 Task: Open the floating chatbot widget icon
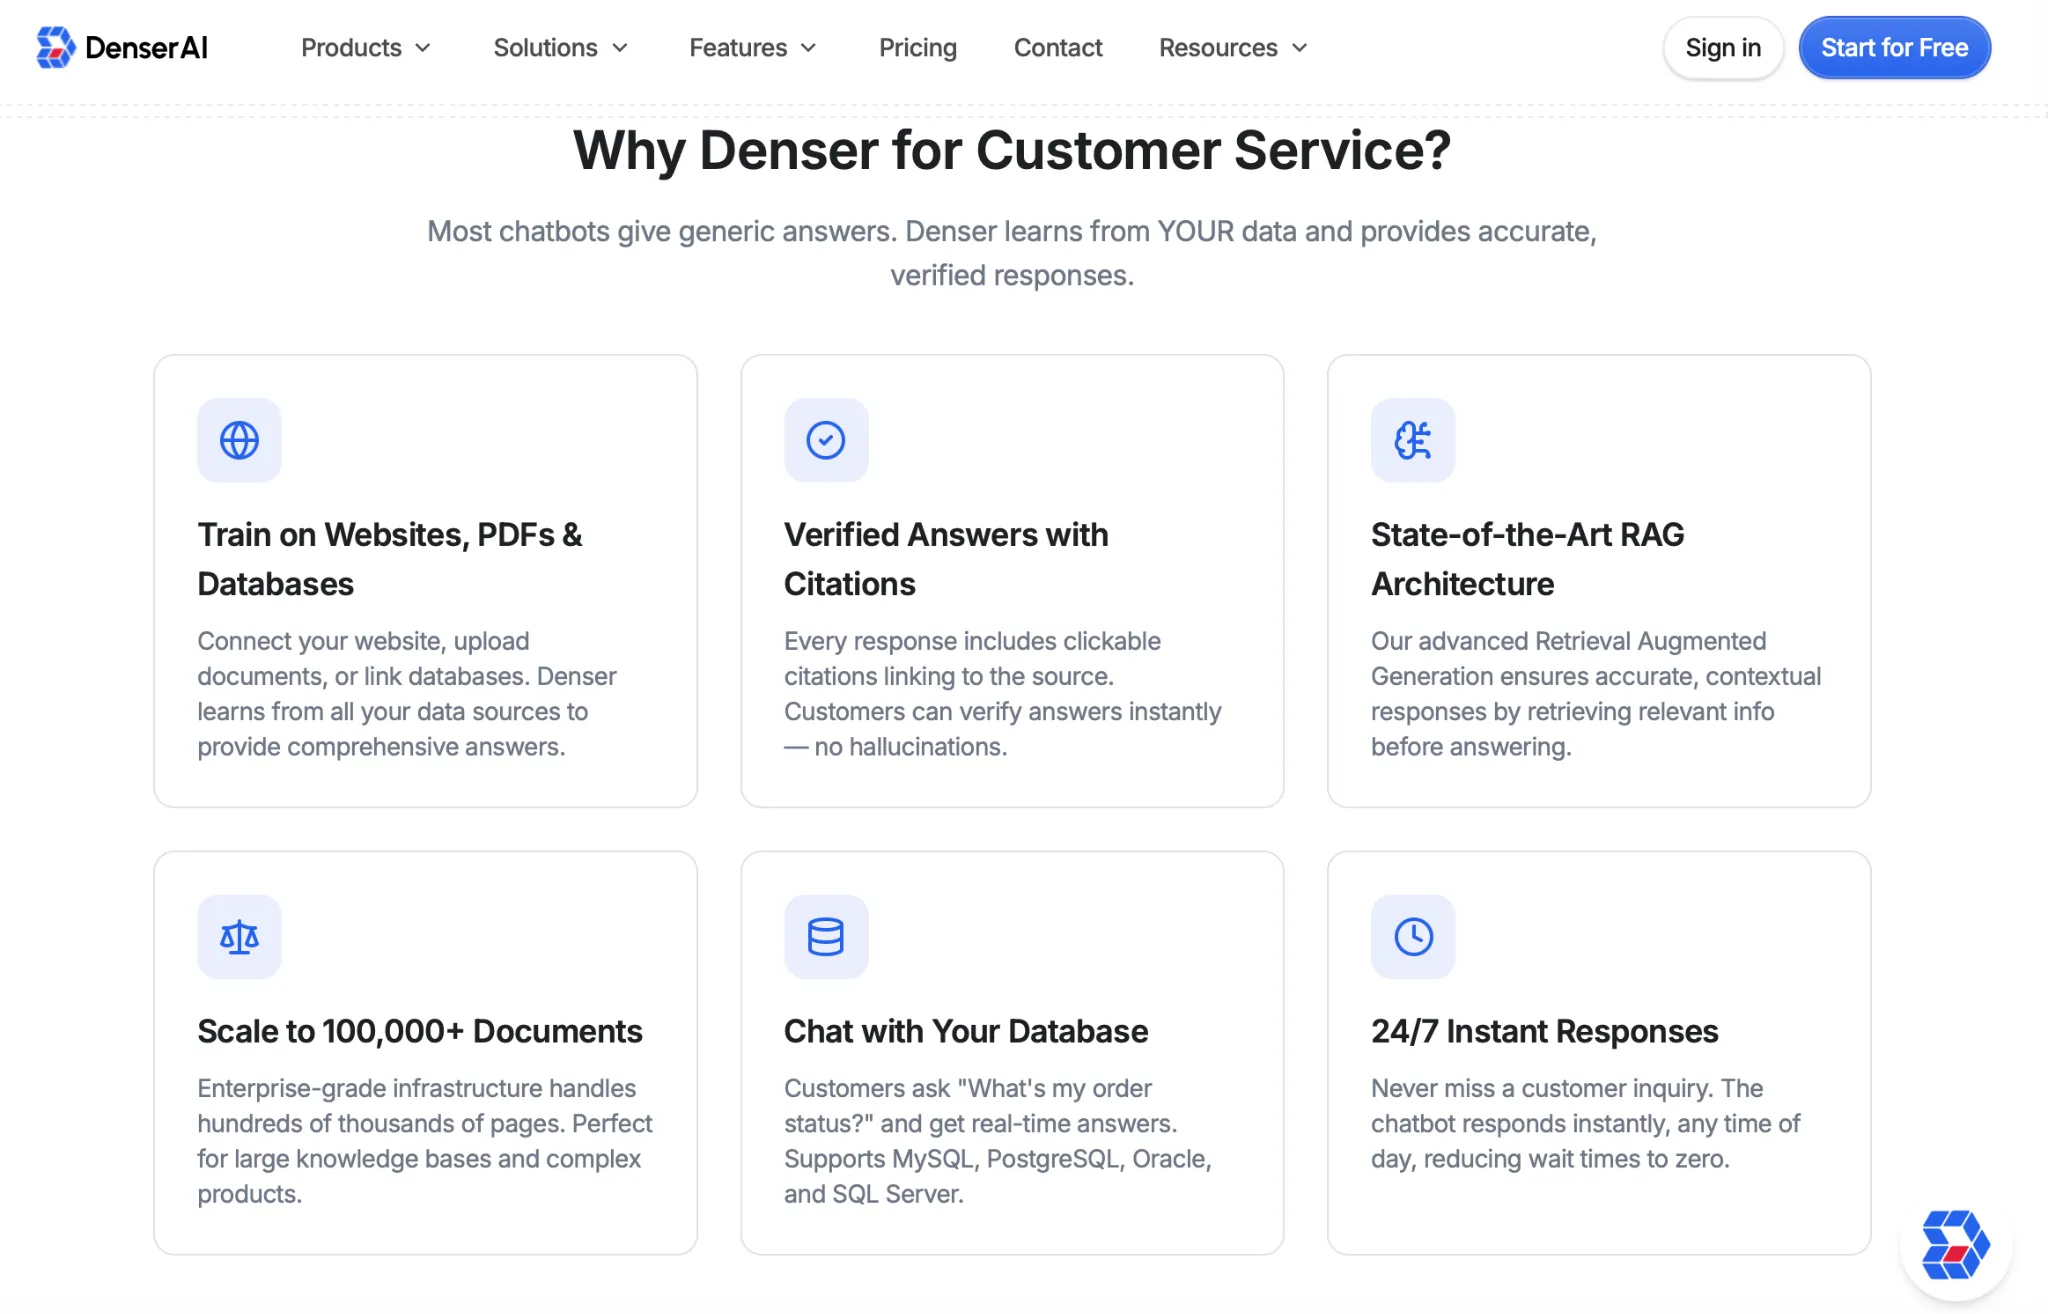pyautogui.click(x=1955, y=1245)
